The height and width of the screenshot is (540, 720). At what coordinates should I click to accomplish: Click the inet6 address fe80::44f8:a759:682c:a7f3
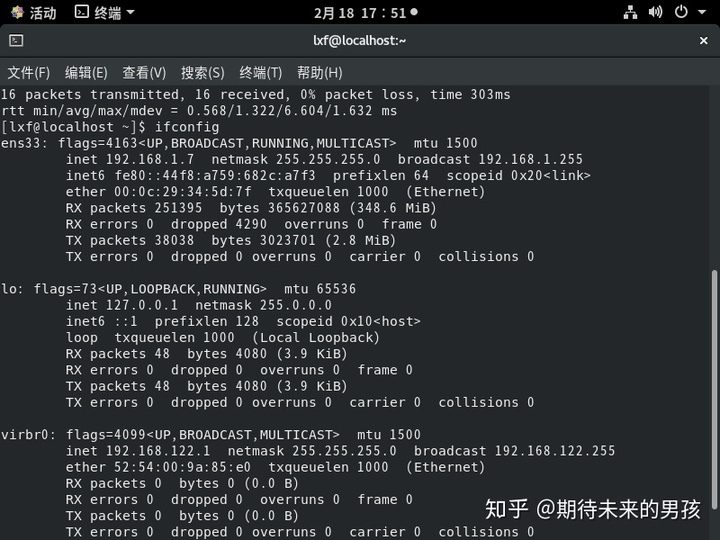(215, 176)
